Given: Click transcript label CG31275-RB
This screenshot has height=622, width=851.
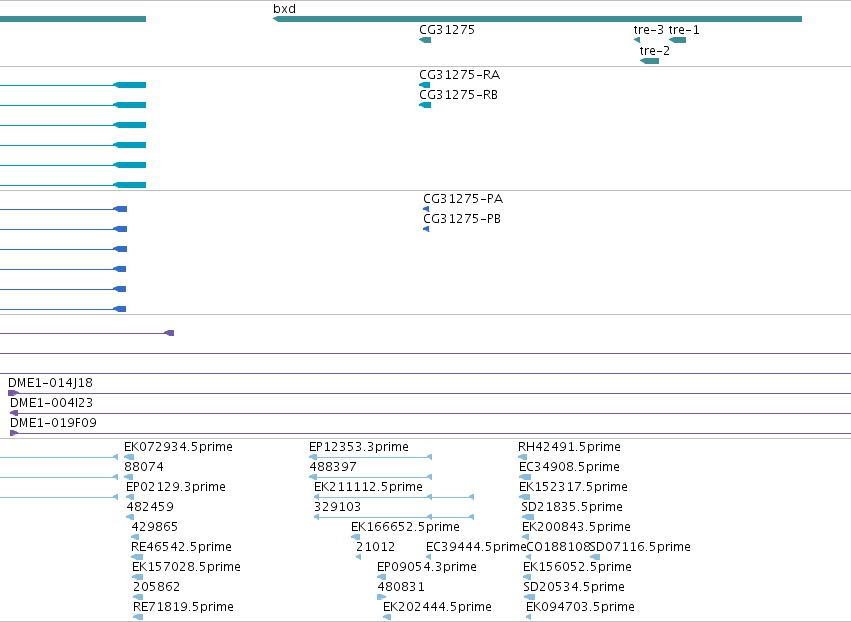Looking at the screenshot, I should [458, 94].
